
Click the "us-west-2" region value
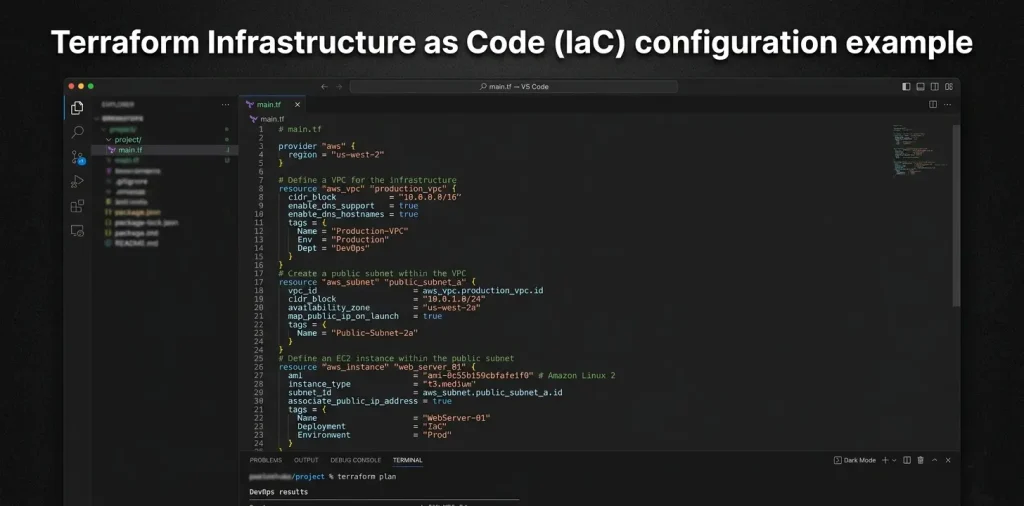[x=357, y=155]
